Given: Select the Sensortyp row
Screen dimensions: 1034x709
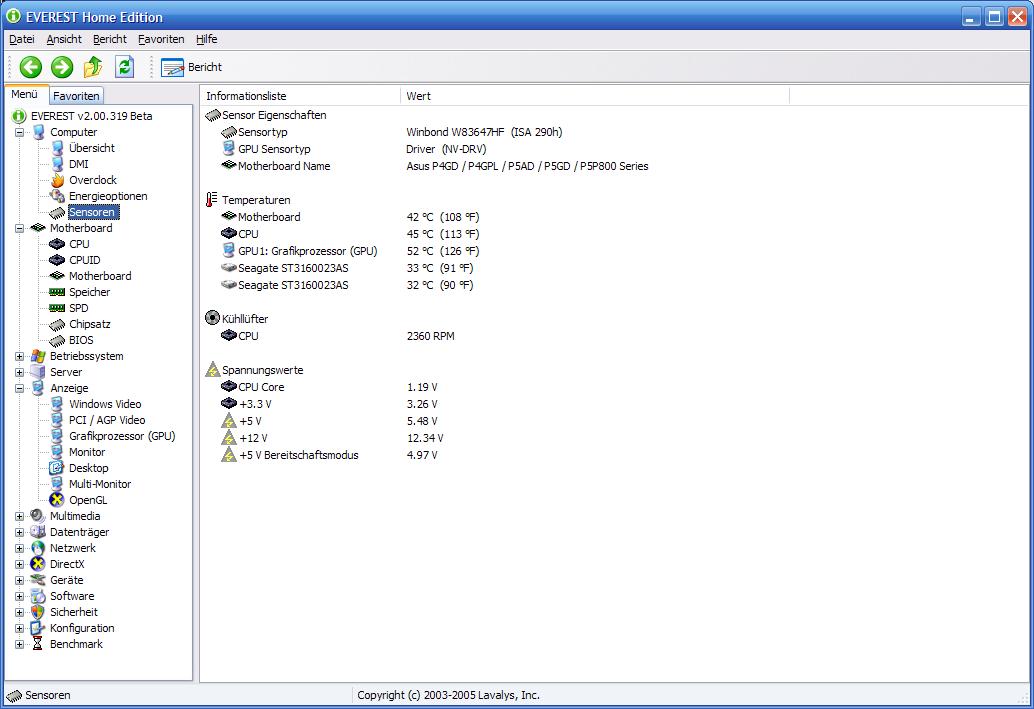Looking at the screenshot, I should click(x=262, y=132).
